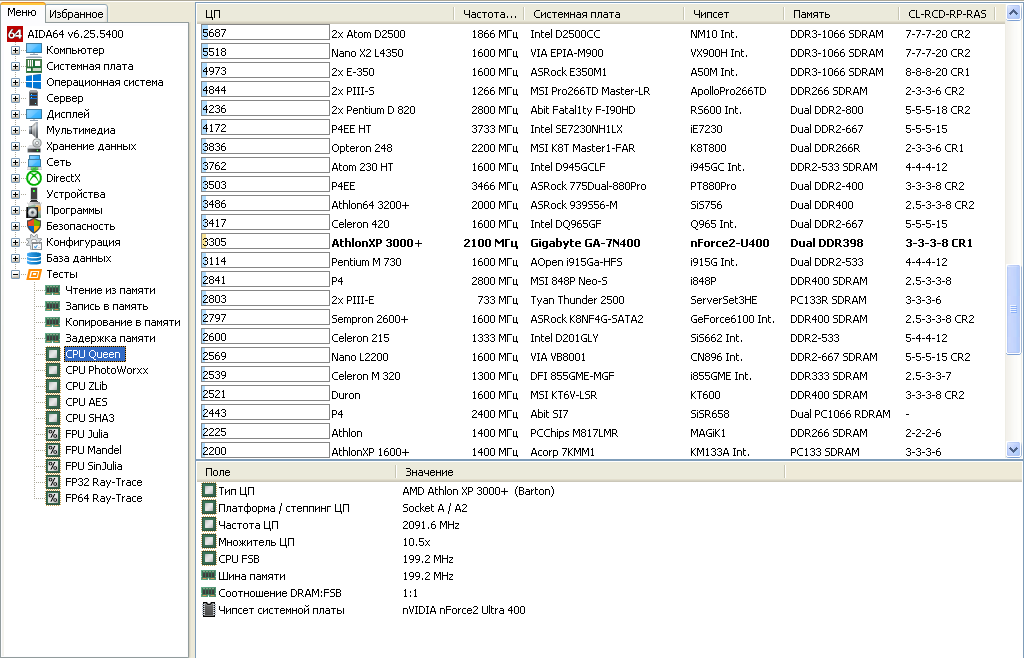Open the FPU SinJulia benchmark
This screenshot has width=1024, height=658.
tap(93, 466)
